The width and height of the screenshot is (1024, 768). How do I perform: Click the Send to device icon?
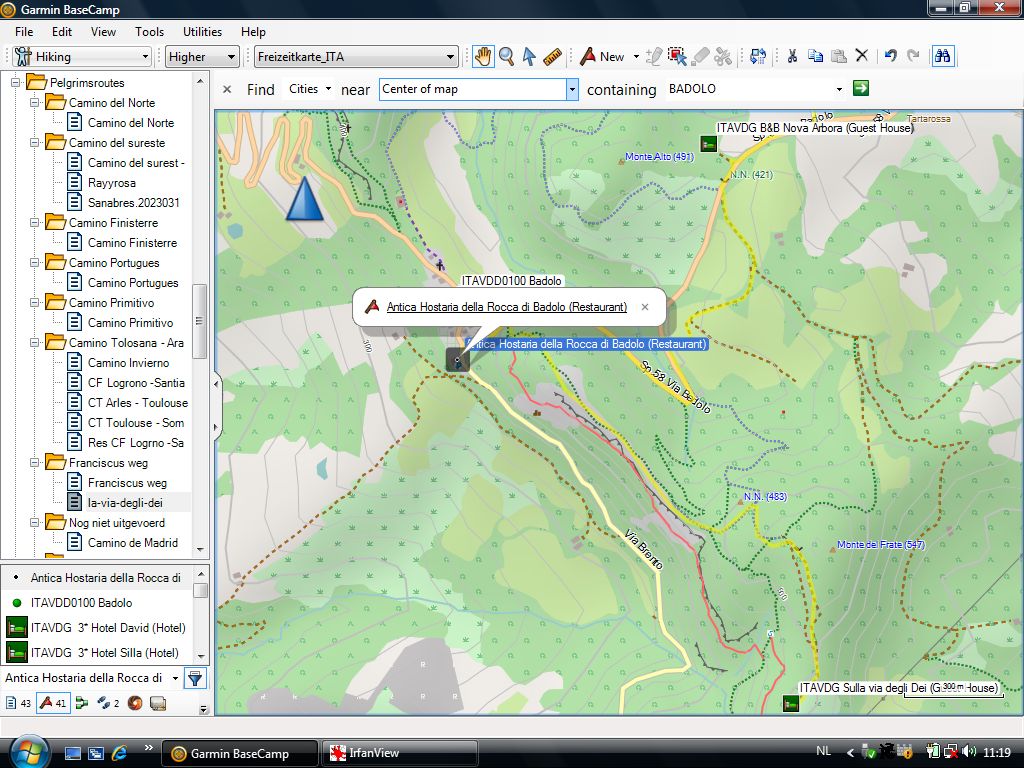[758, 57]
